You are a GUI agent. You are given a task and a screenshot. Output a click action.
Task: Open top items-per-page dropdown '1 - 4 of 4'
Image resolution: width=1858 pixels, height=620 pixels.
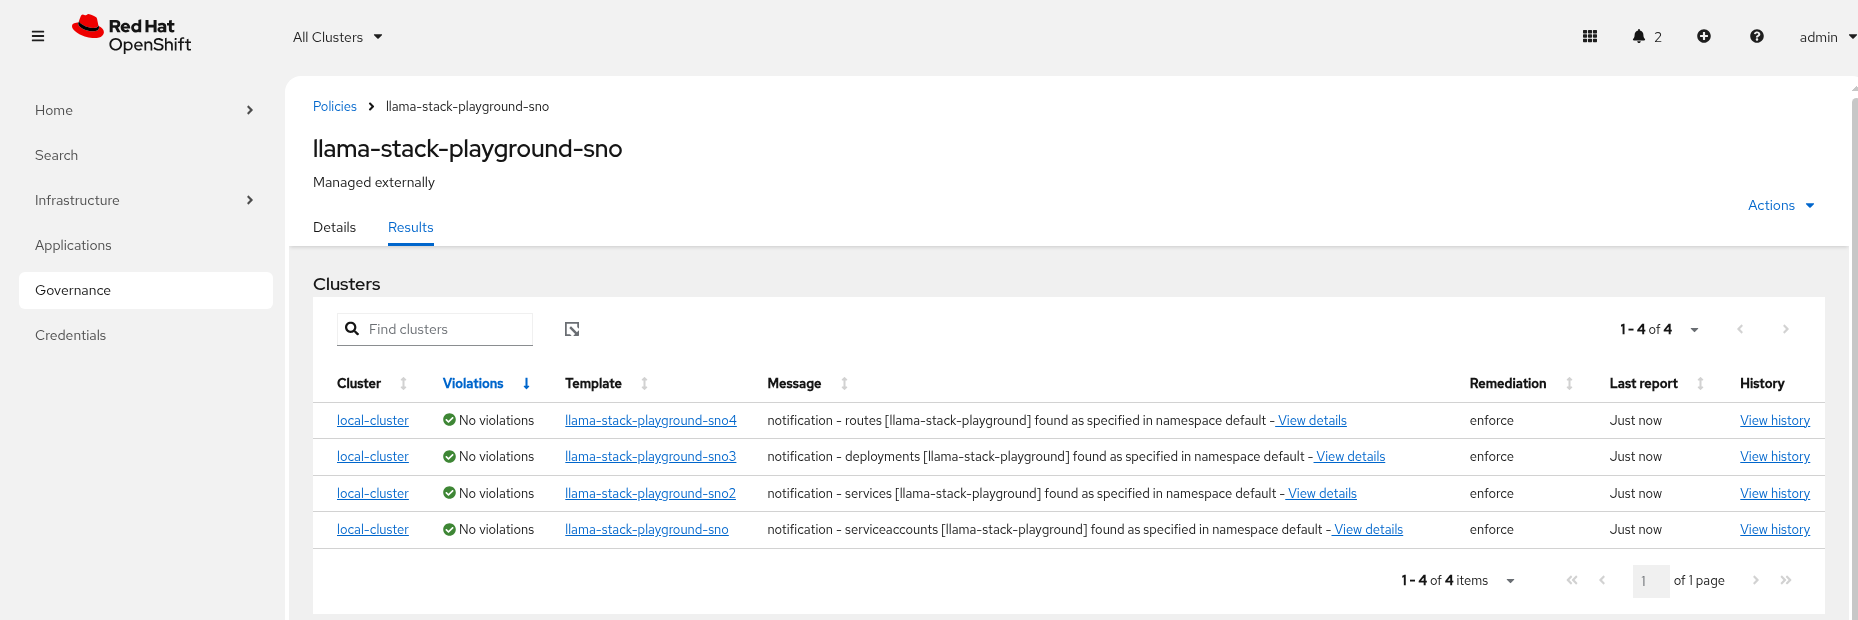coord(1659,329)
